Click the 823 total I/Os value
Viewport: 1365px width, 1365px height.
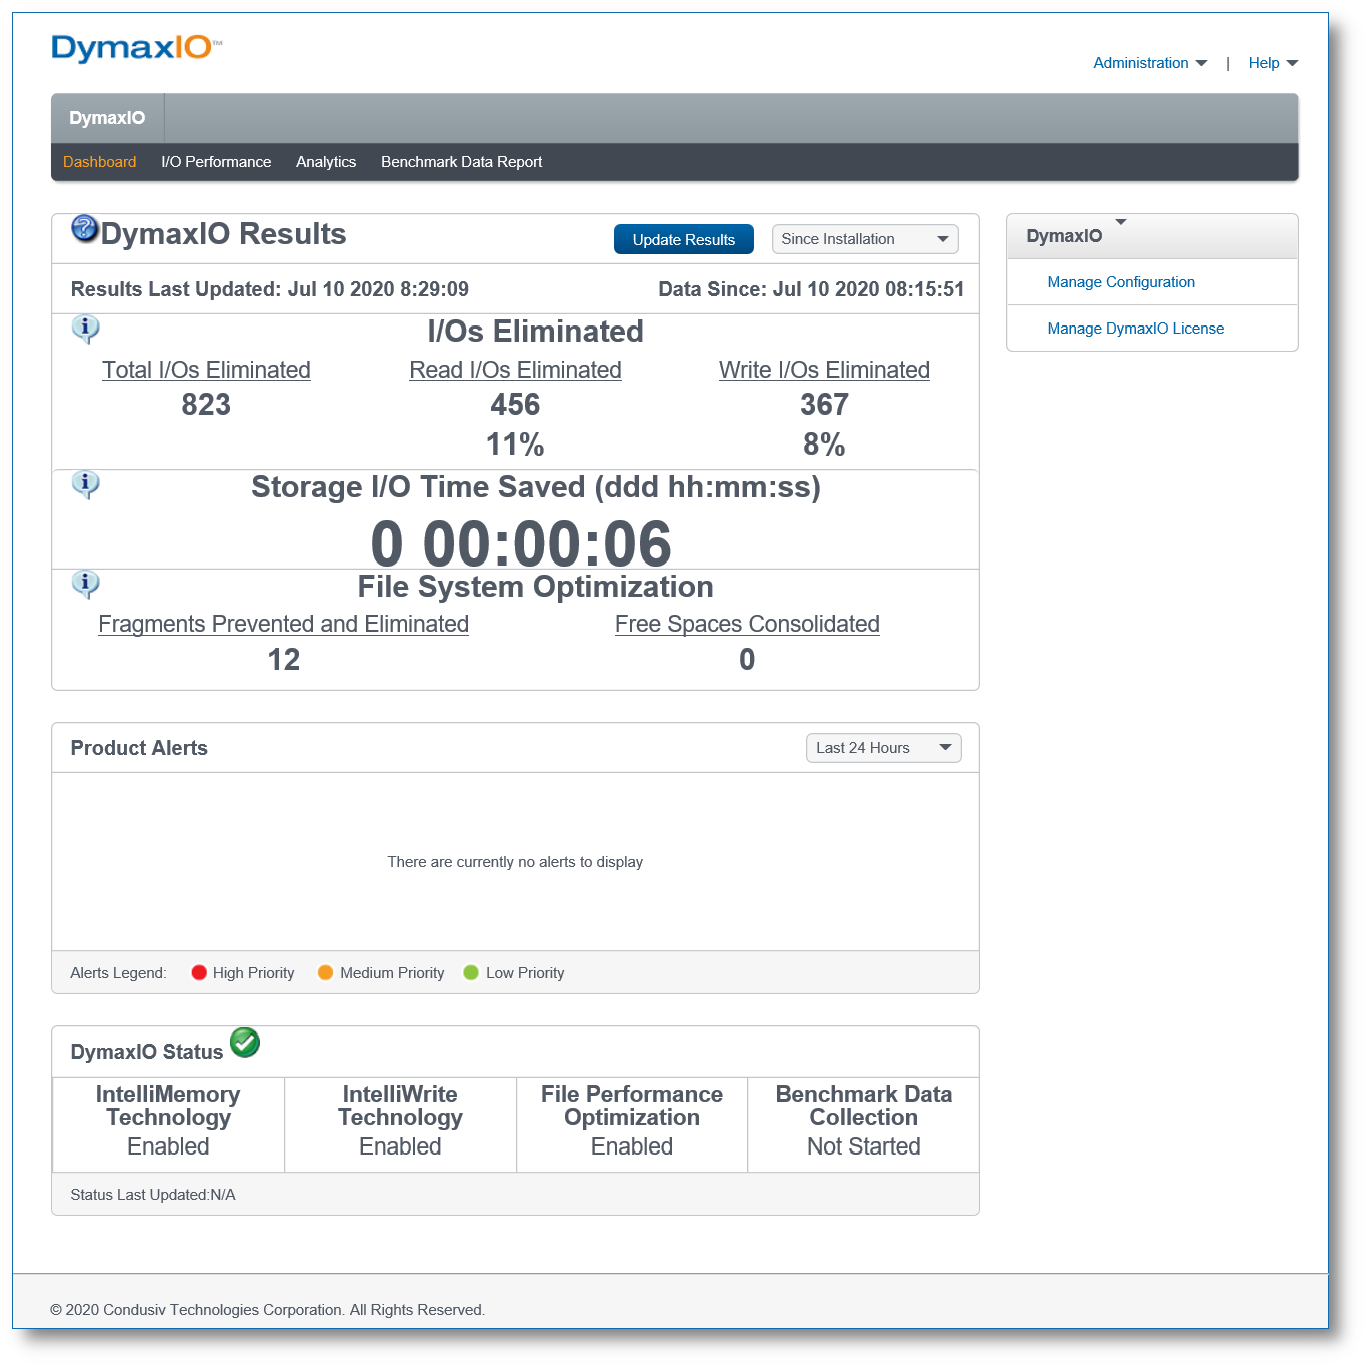pos(206,405)
